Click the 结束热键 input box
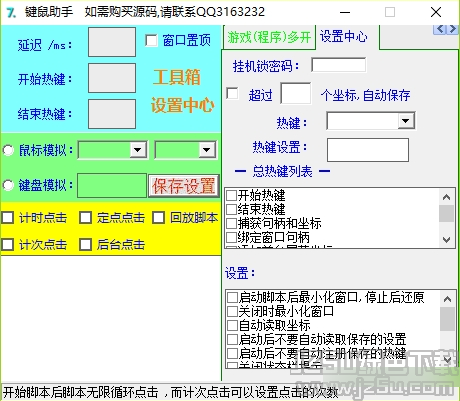 coord(112,114)
